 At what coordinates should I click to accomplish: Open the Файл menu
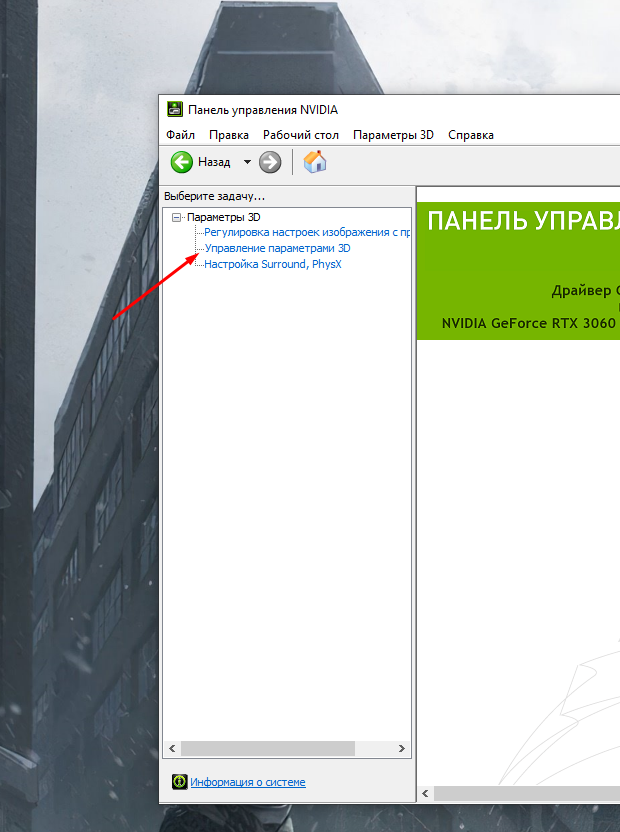(x=180, y=135)
